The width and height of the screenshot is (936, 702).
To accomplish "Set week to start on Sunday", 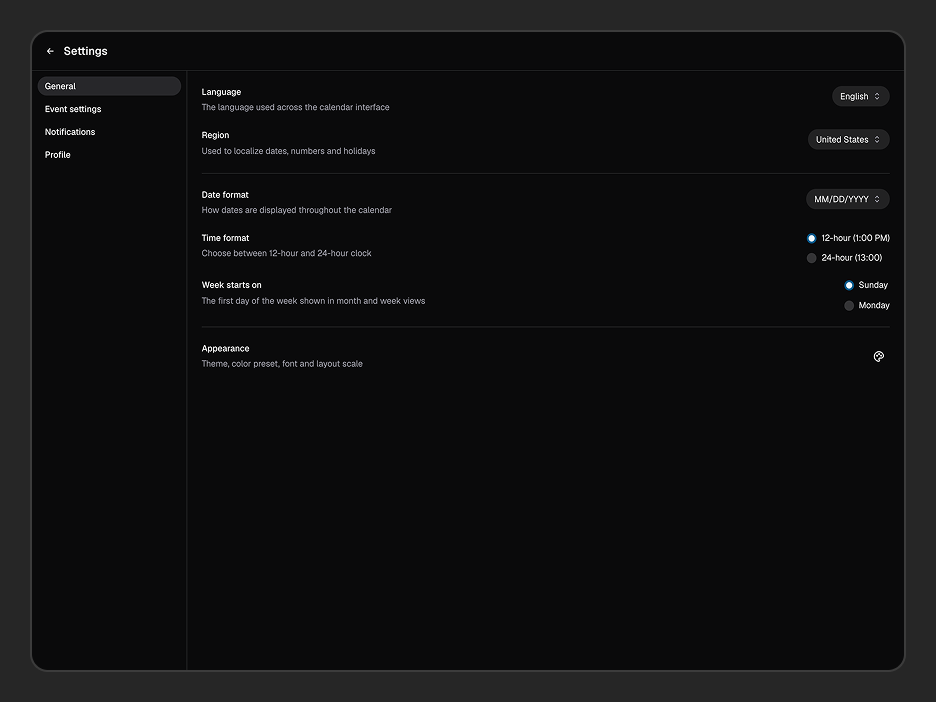I will click(866, 285).
